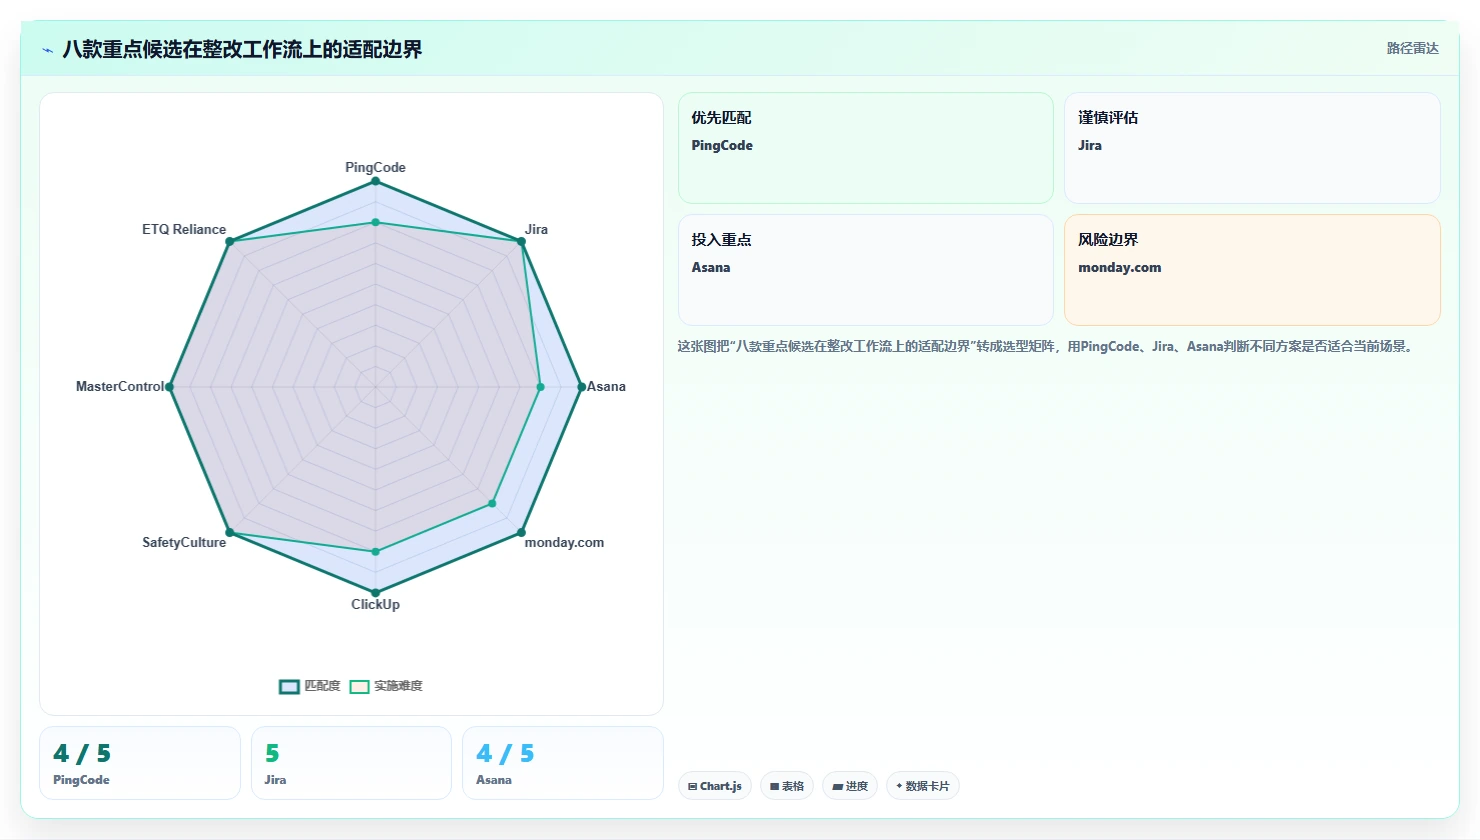
Task: Select the PingCode 4 / 5 stat card
Action: pyautogui.click(x=140, y=763)
